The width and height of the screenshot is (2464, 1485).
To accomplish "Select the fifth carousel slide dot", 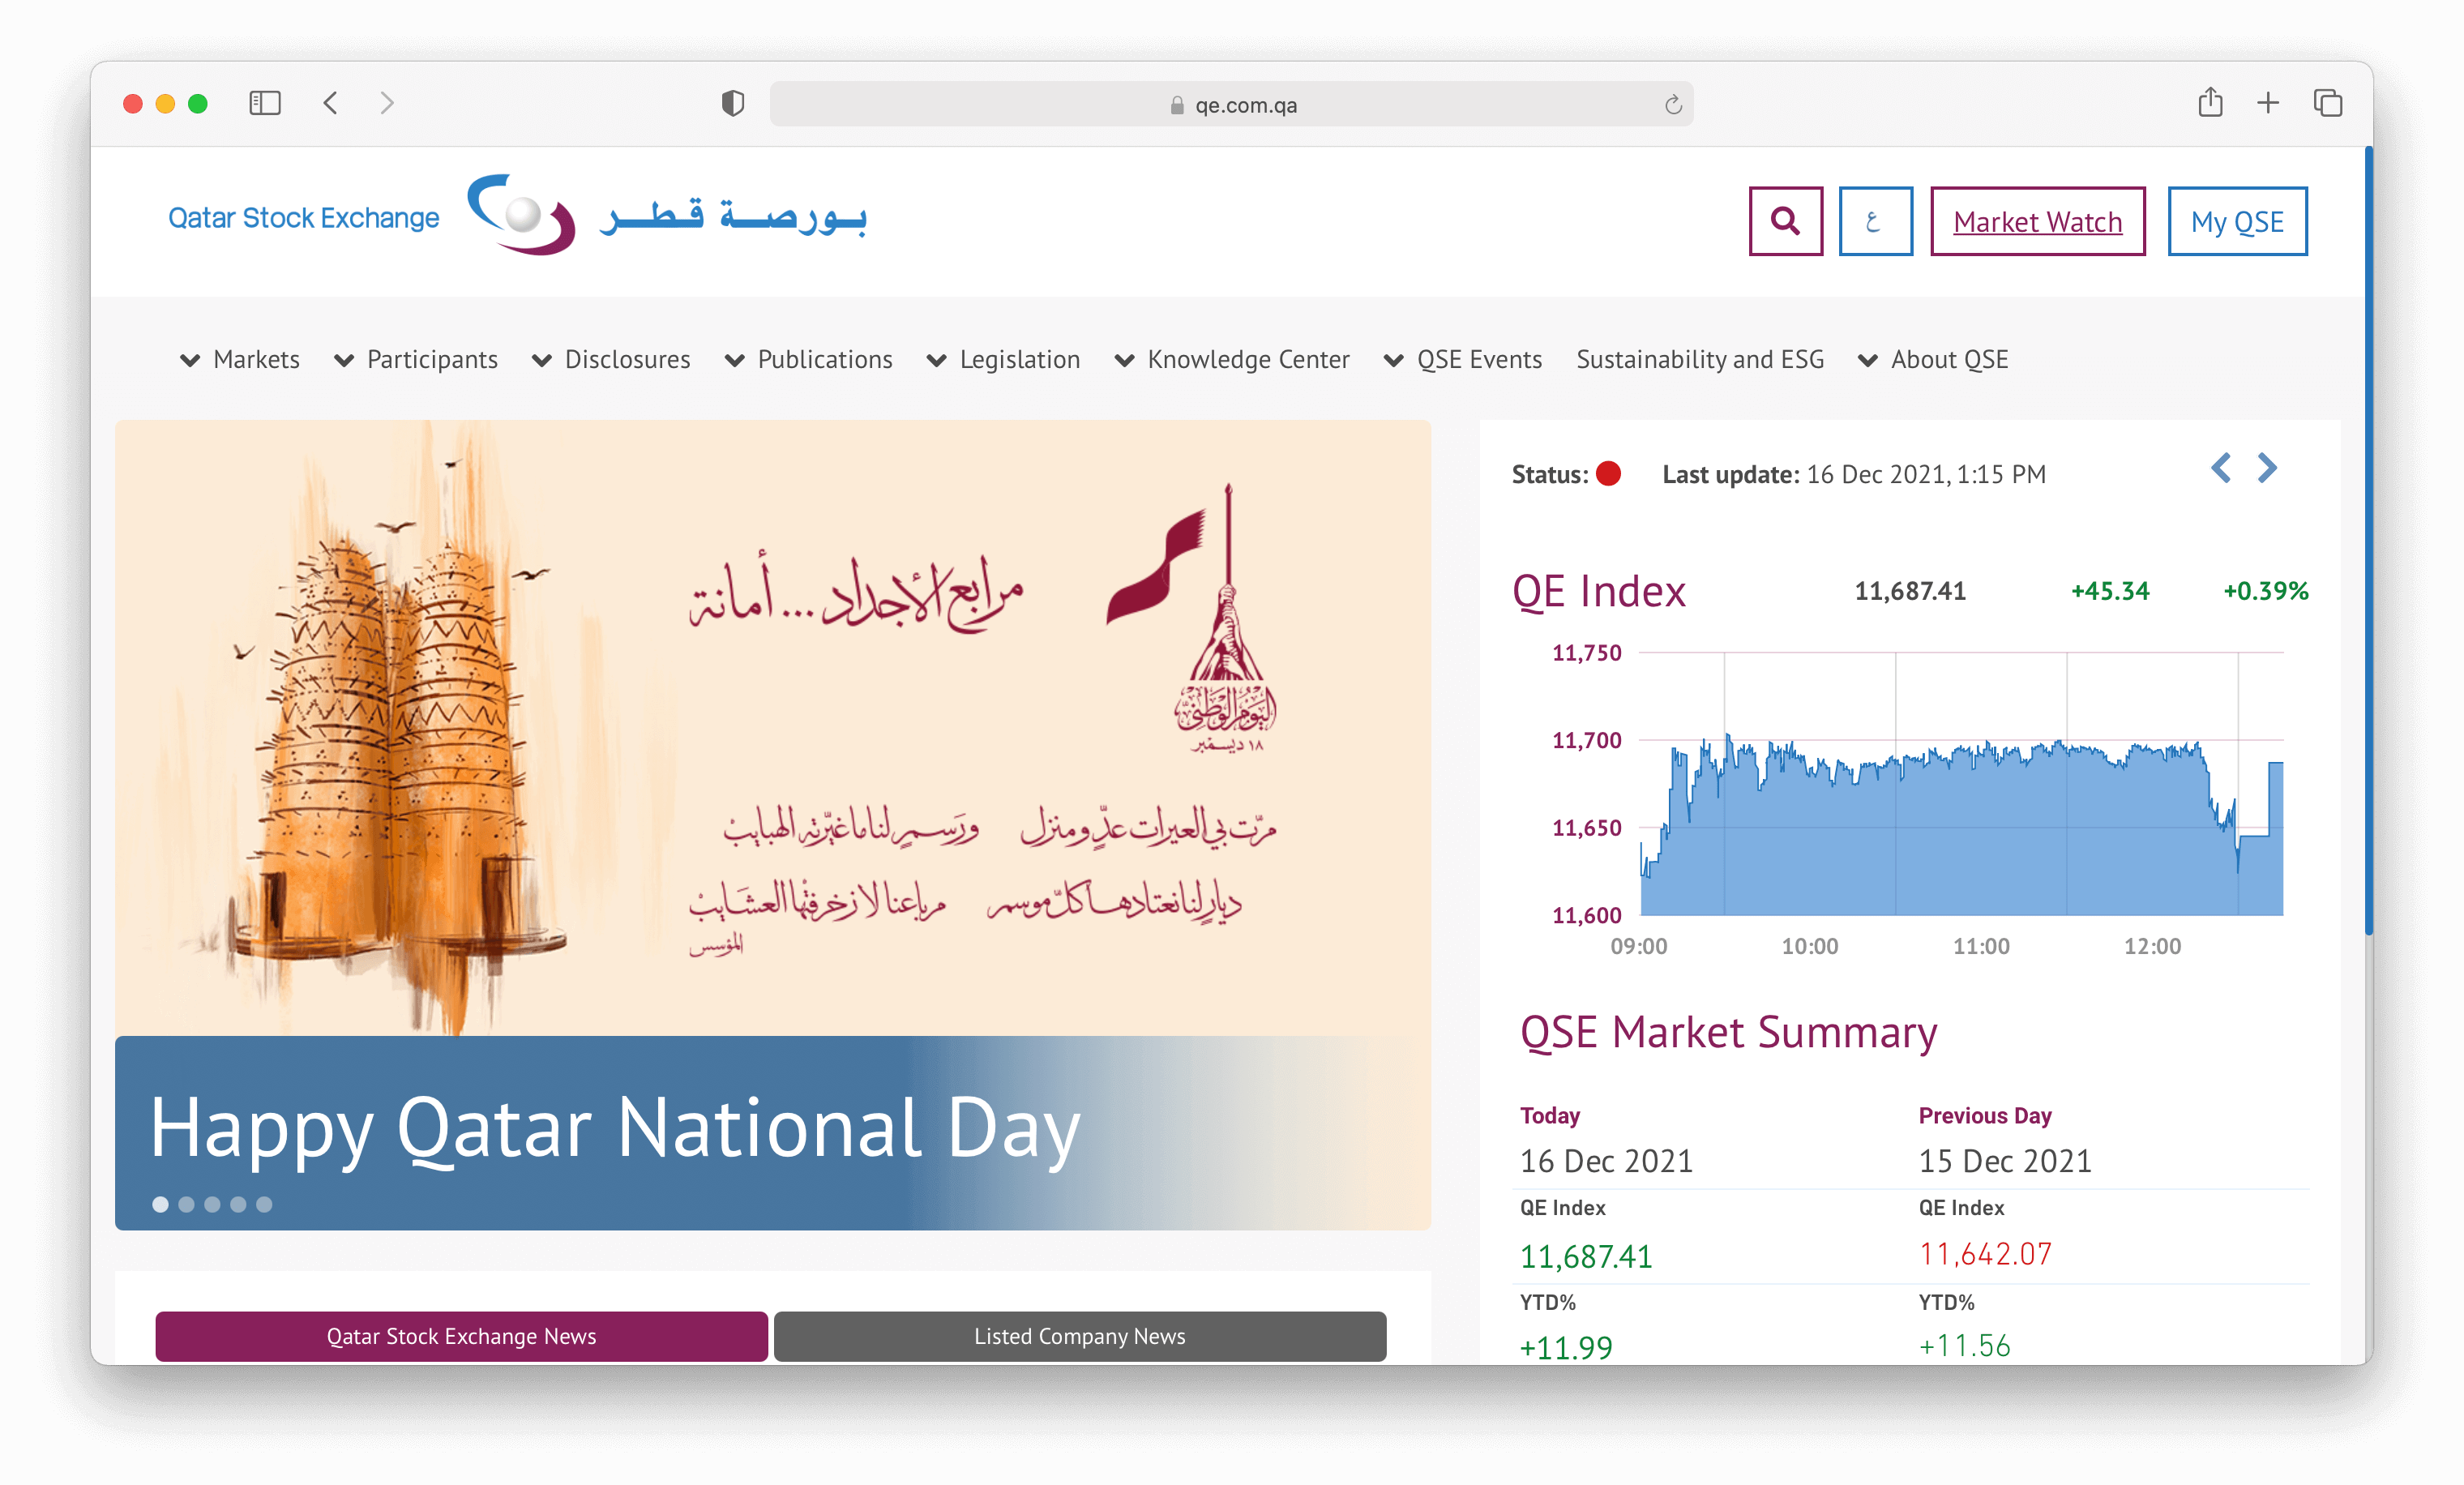I will coord(264,1204).
